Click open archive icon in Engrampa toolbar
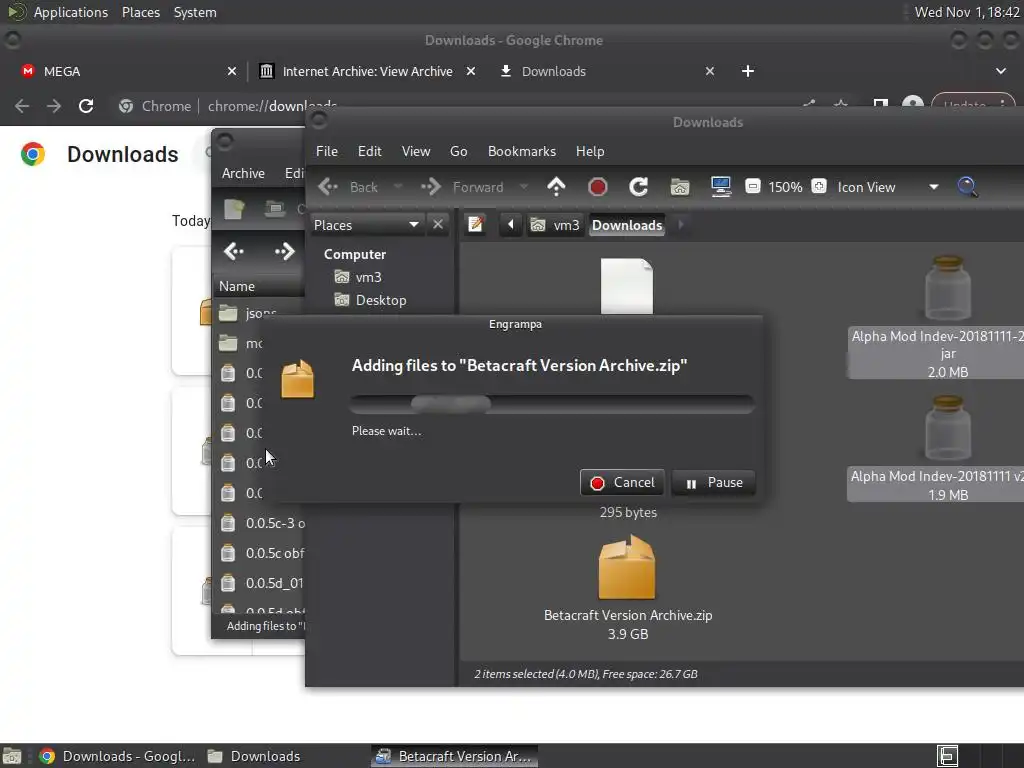1024x768 pixels. (274, 209)
